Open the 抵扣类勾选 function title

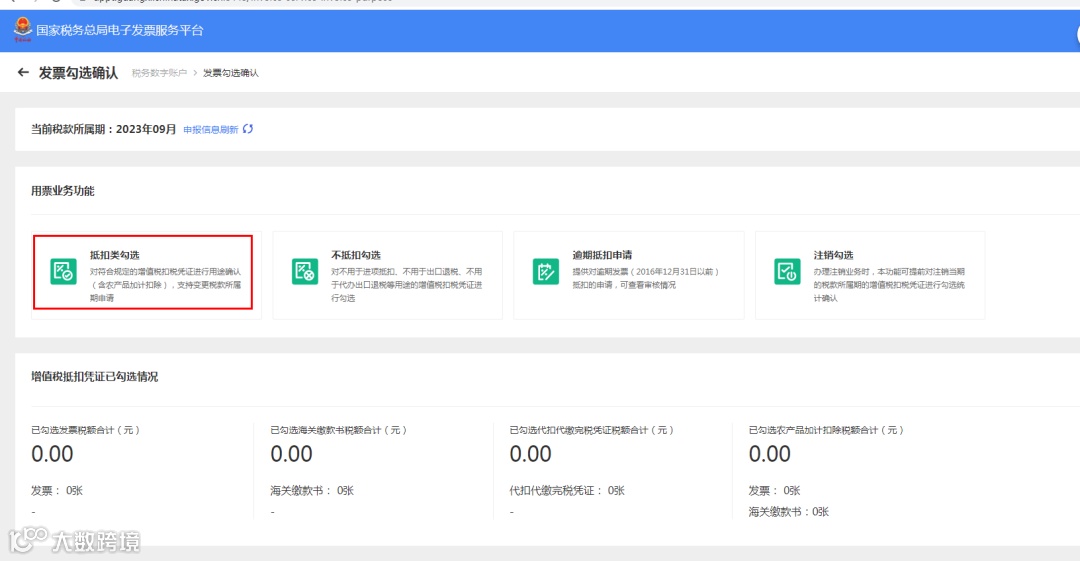pos(114,255)
